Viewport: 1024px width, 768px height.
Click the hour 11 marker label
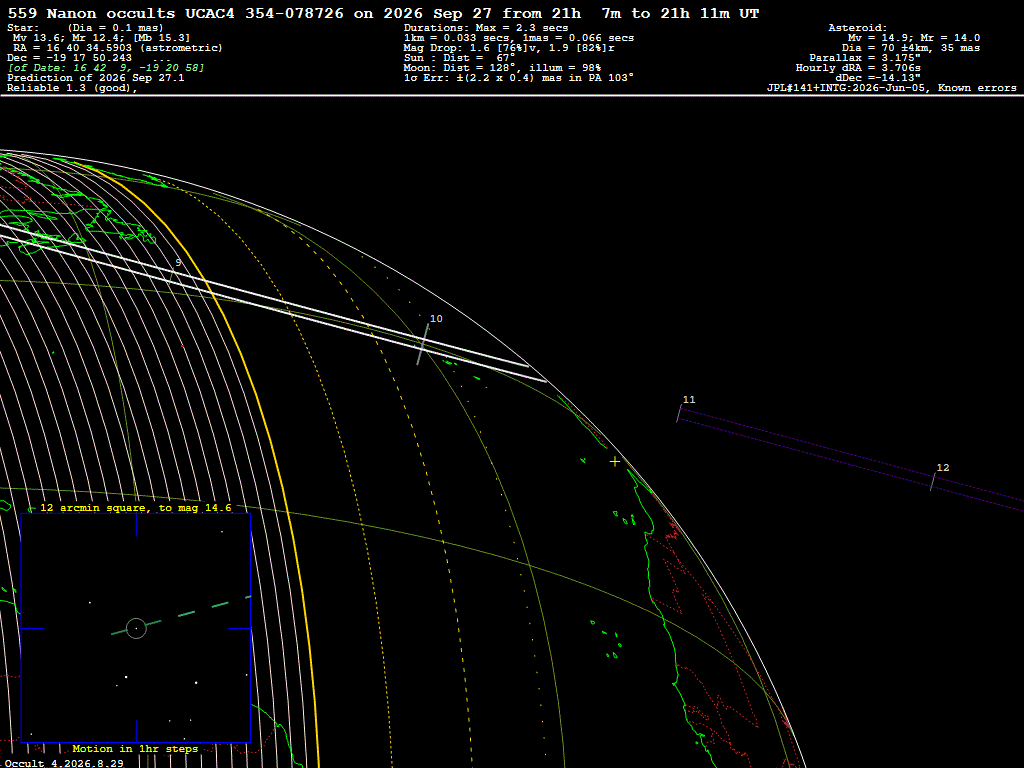point(689,400)
